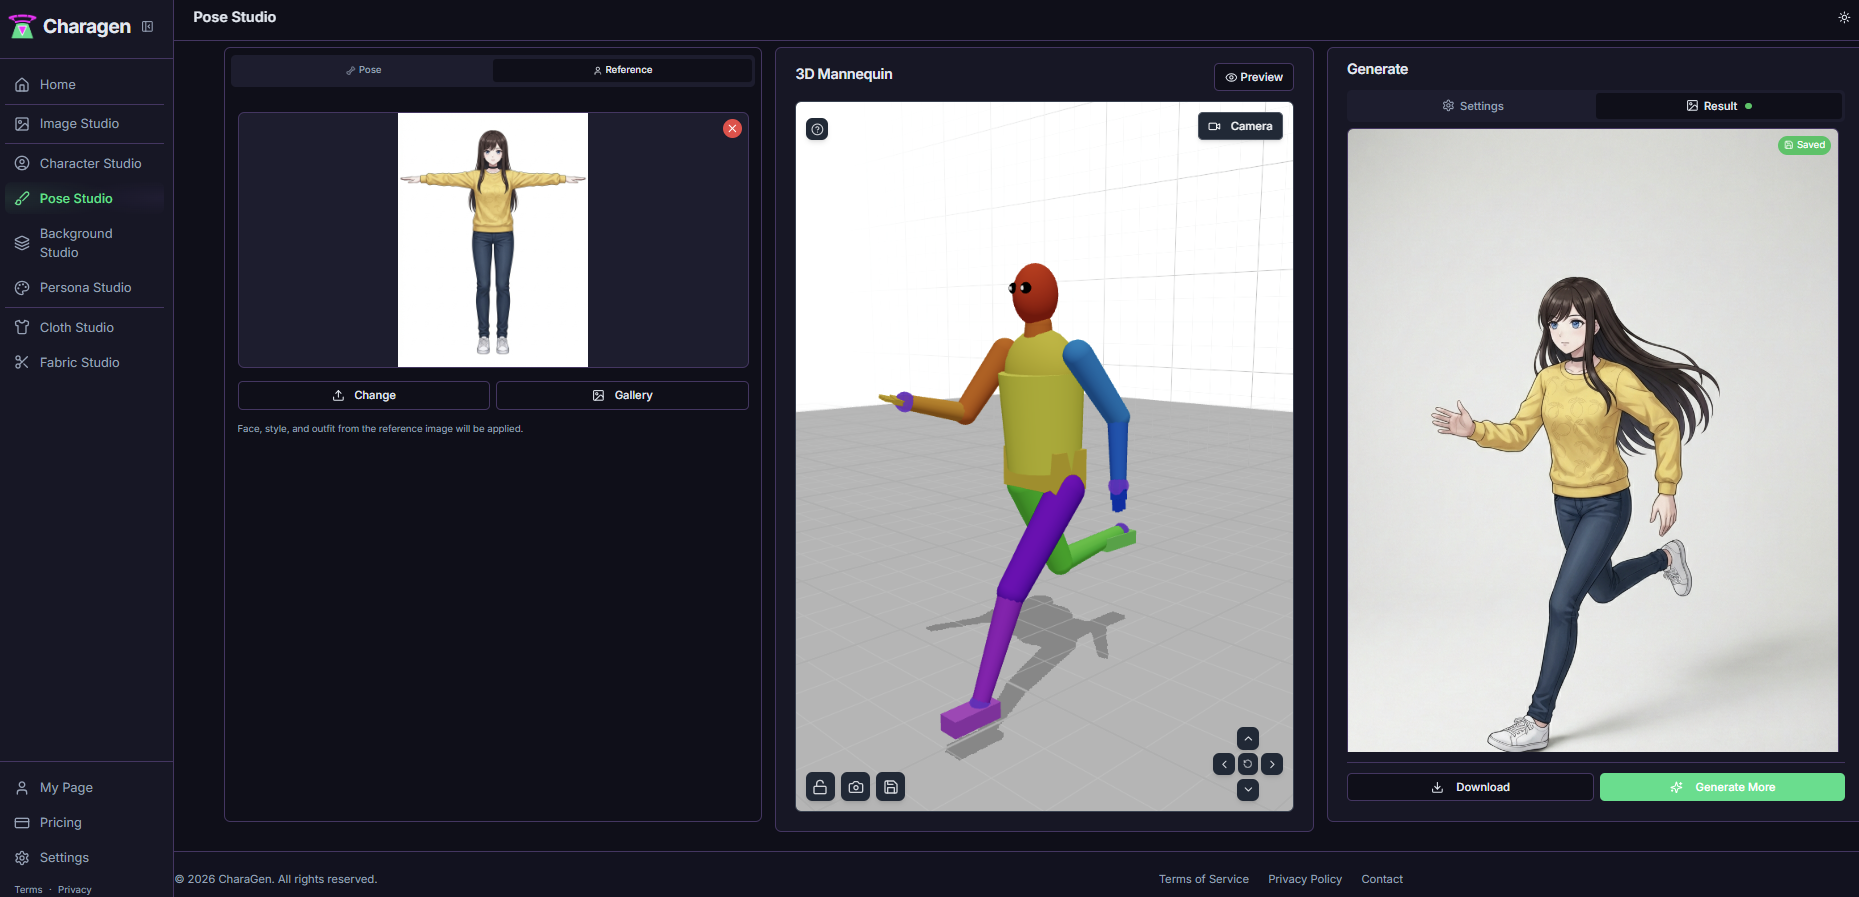The height and width of the screenshot is (897, 1859).
Task: Open Image Studio from the sidebar
Action: click(84, 124)
